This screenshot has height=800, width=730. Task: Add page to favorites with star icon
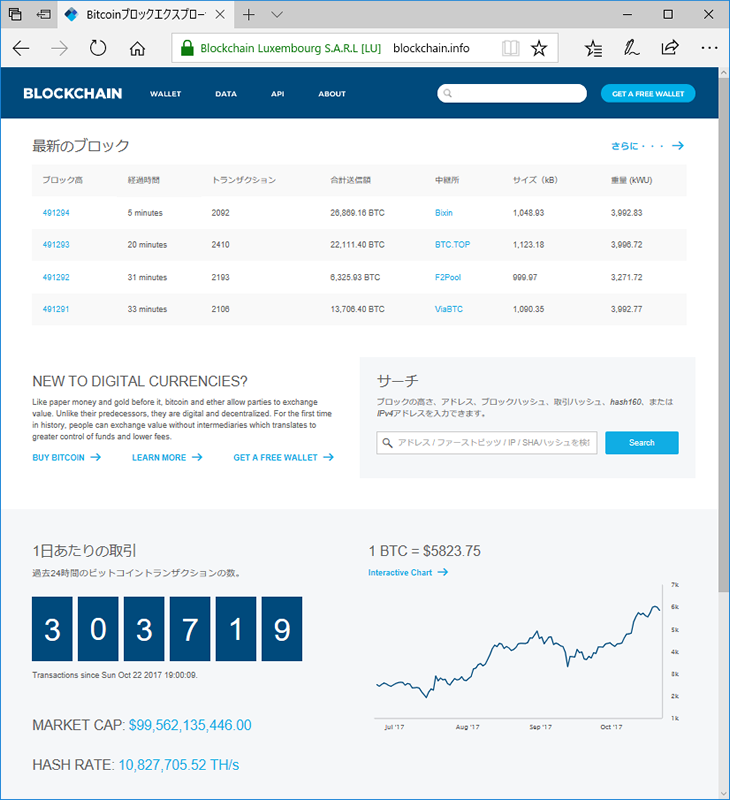(x=539, y=48)
